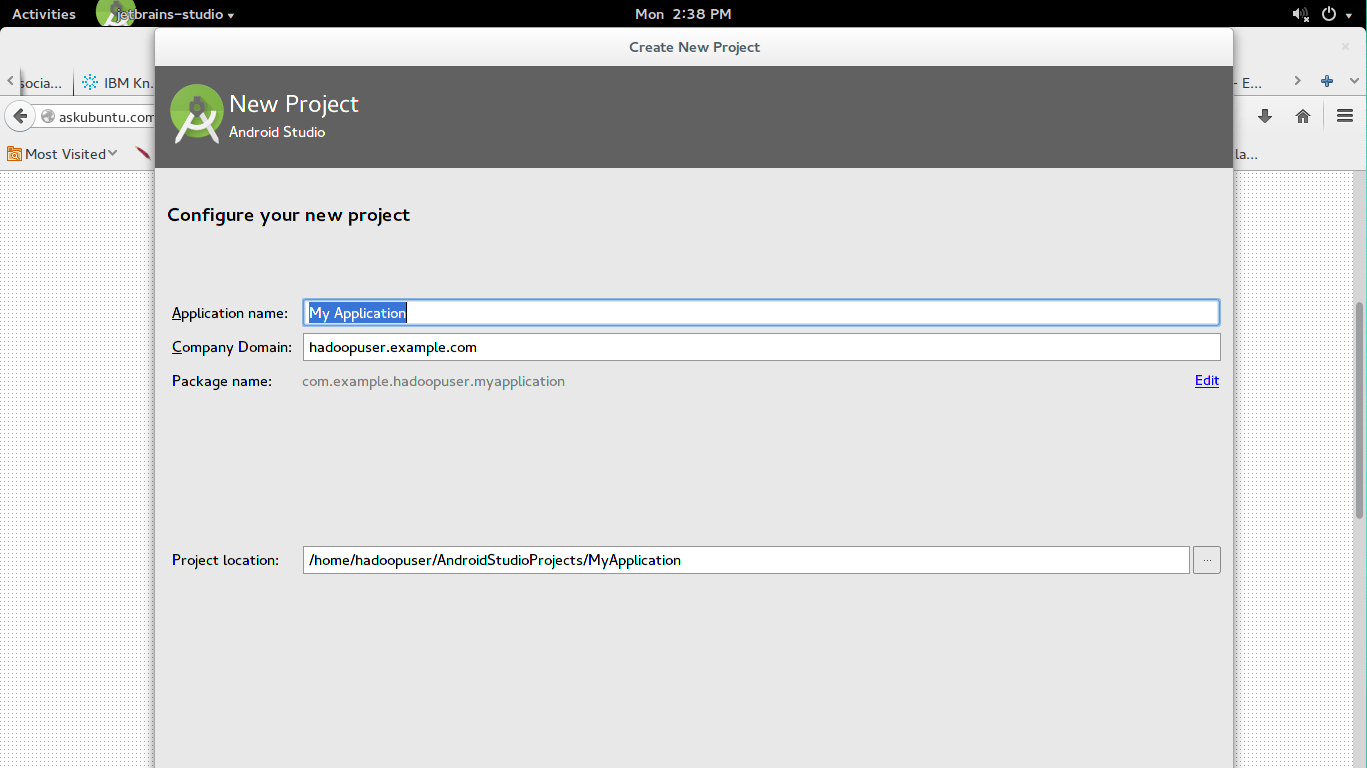
Task: Switch to the IBM Kn... browser tab
Action: 115,83
